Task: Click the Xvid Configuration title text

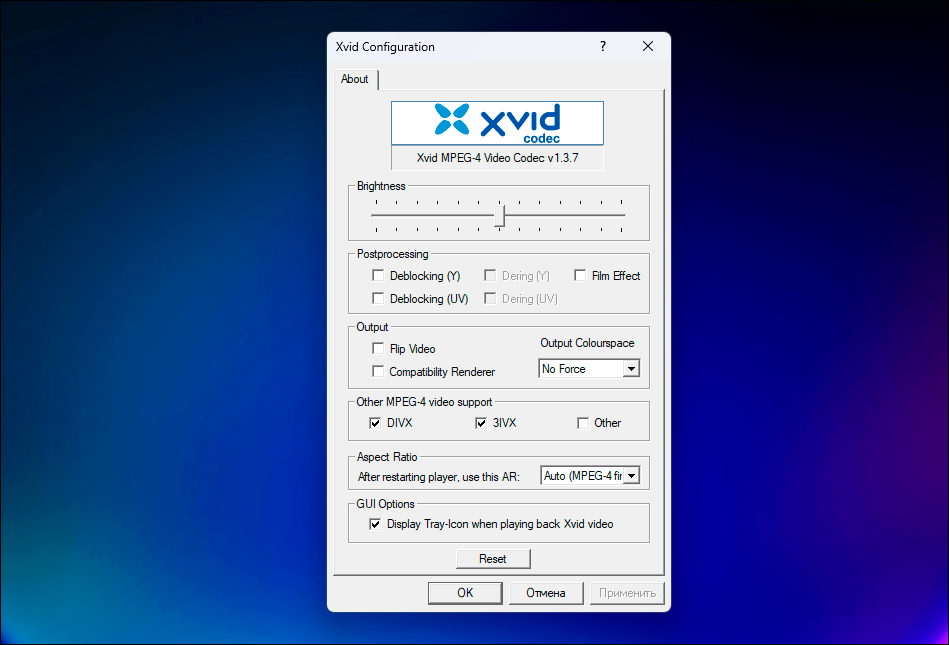Action: pyautogui.click(x=385, y=47)
